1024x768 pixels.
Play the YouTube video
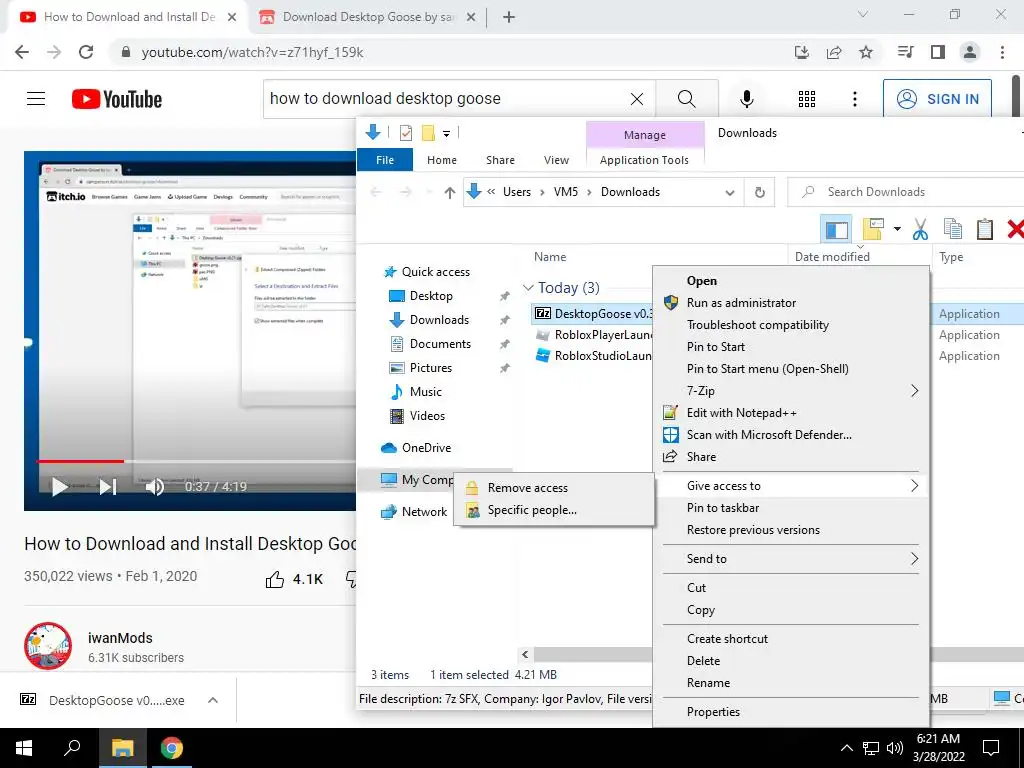point(59,487)
